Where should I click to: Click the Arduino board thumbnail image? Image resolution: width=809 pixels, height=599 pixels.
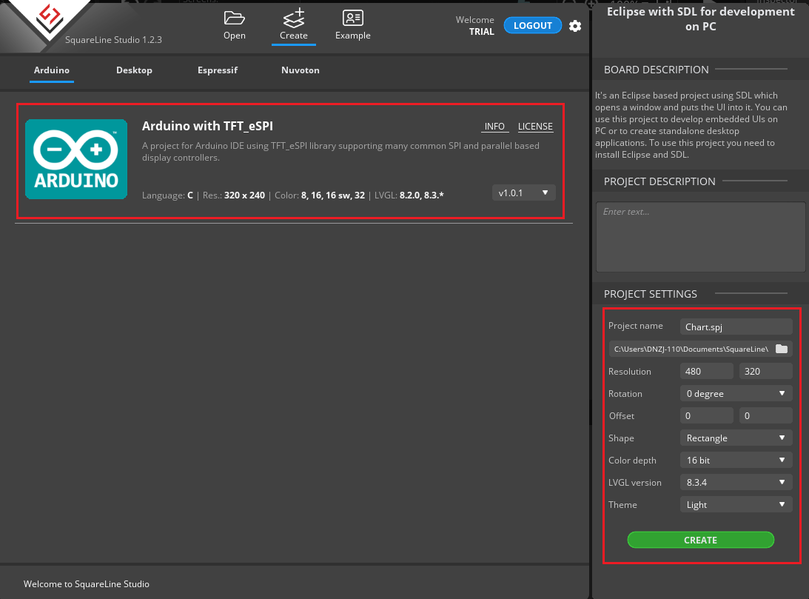[76, 159]
